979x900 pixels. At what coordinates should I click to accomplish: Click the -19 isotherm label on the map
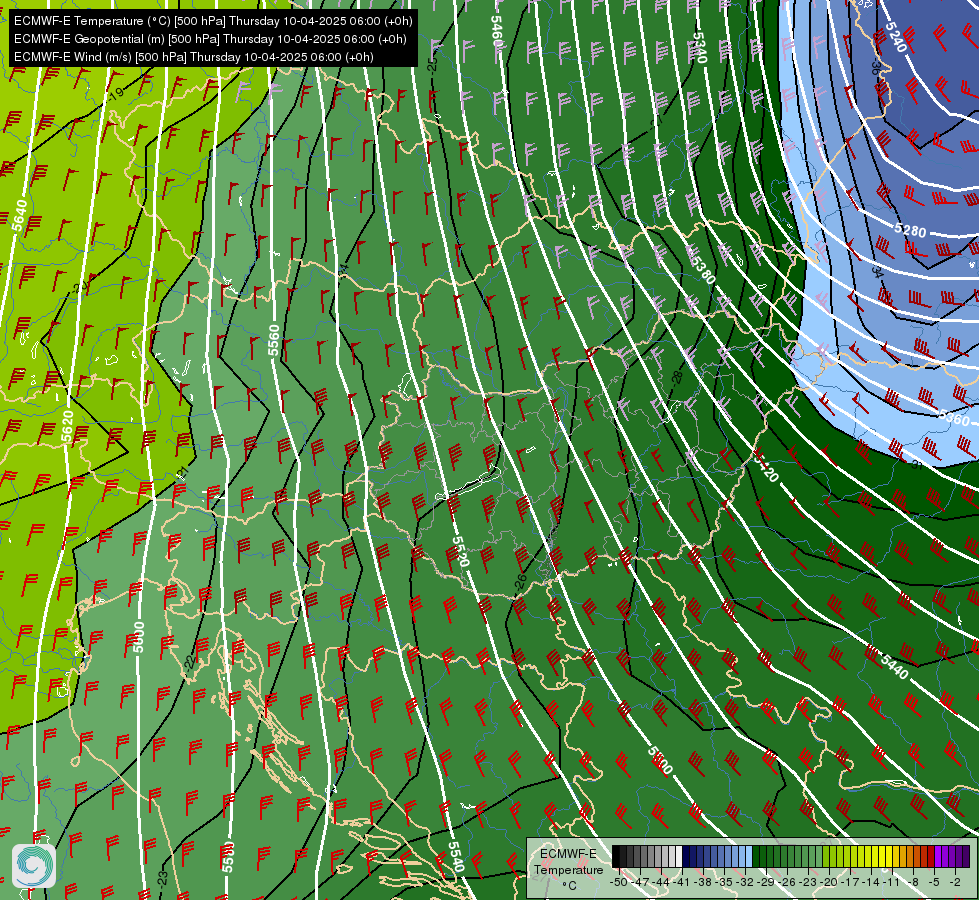pos(116,94)
